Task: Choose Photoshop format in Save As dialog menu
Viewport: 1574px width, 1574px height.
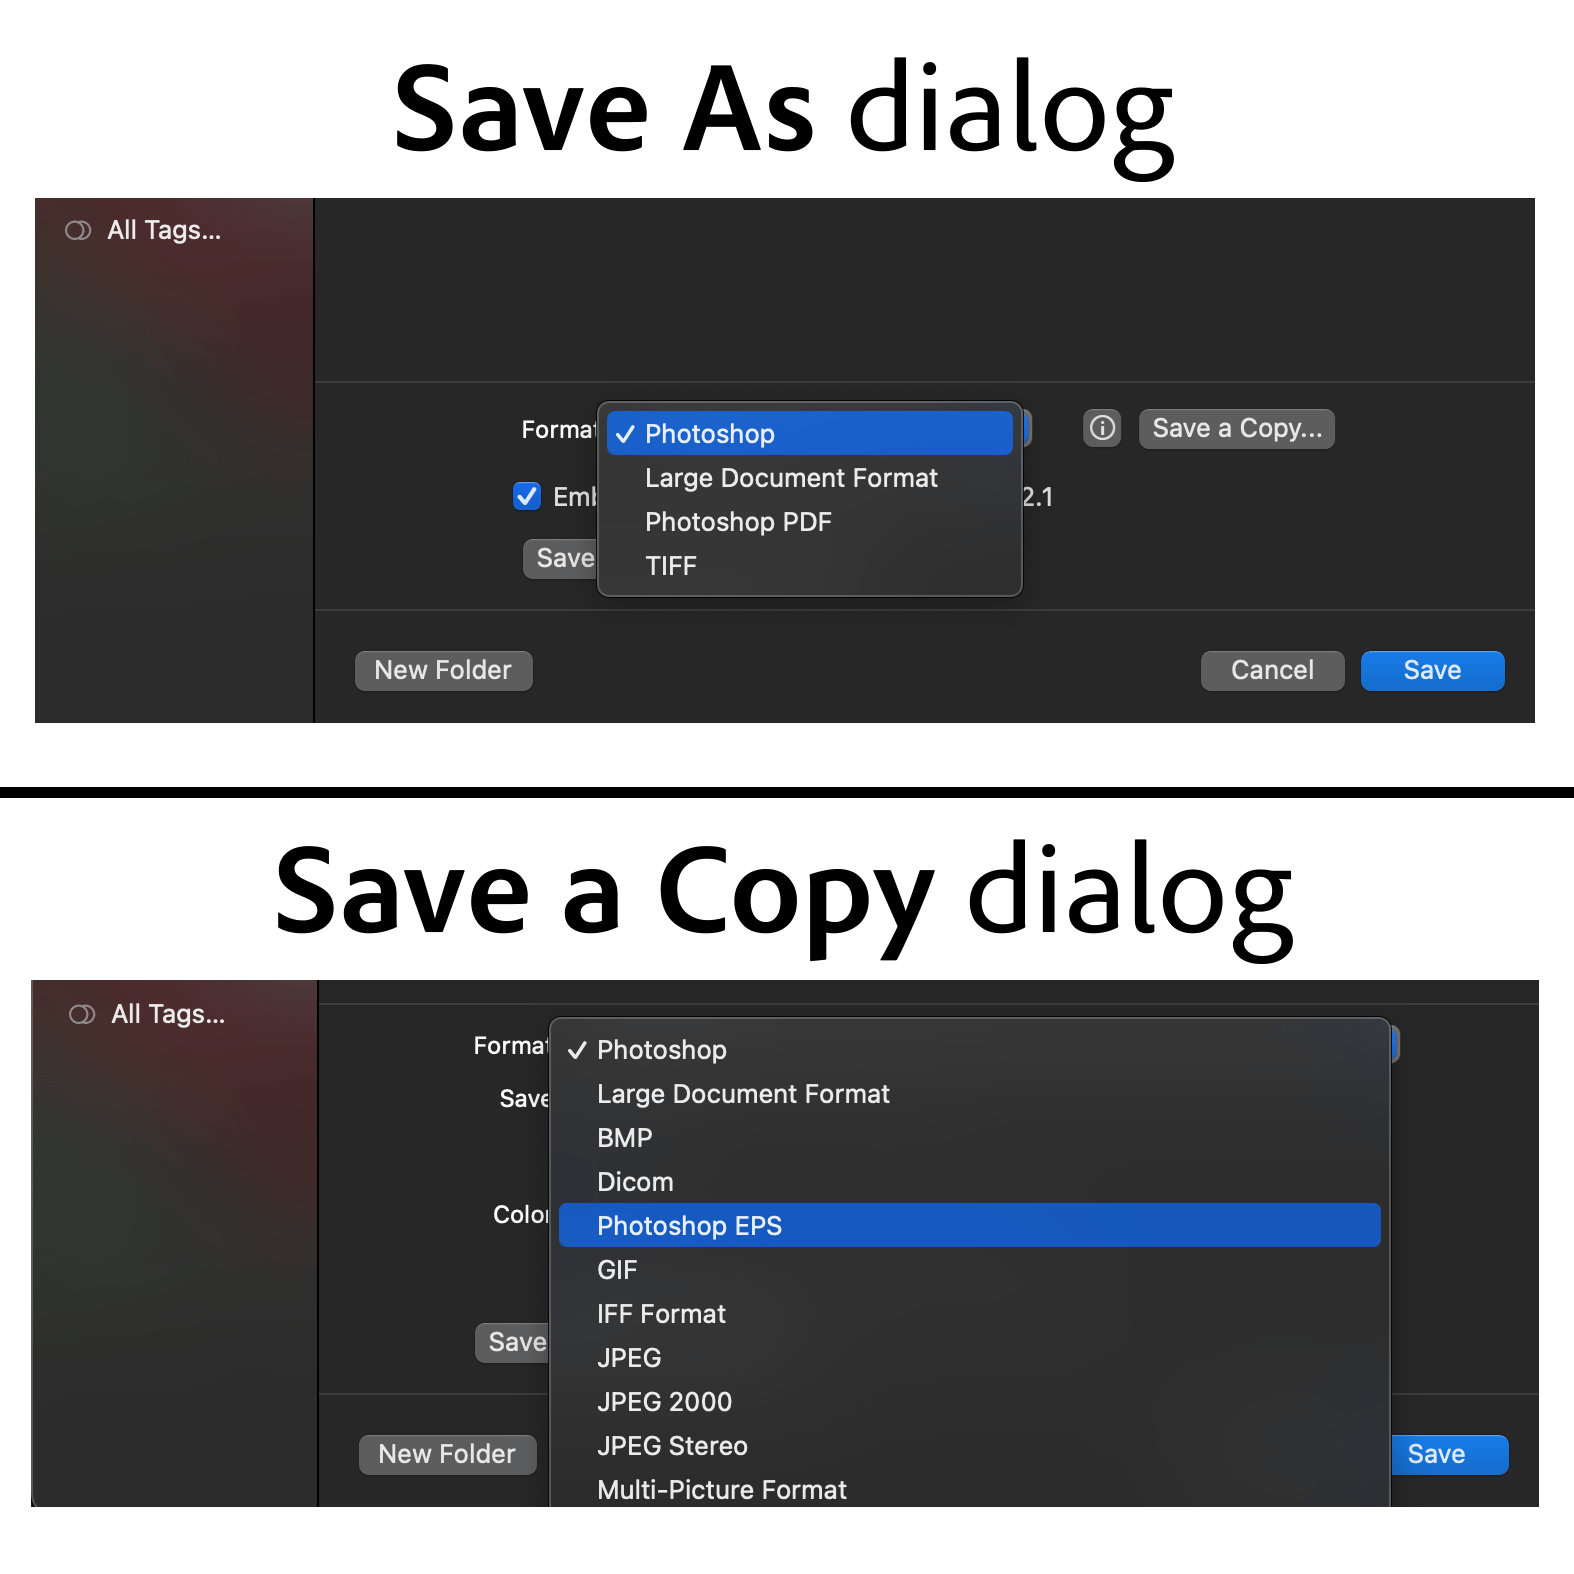Action: pyautogui.click(x=810, y=433)
